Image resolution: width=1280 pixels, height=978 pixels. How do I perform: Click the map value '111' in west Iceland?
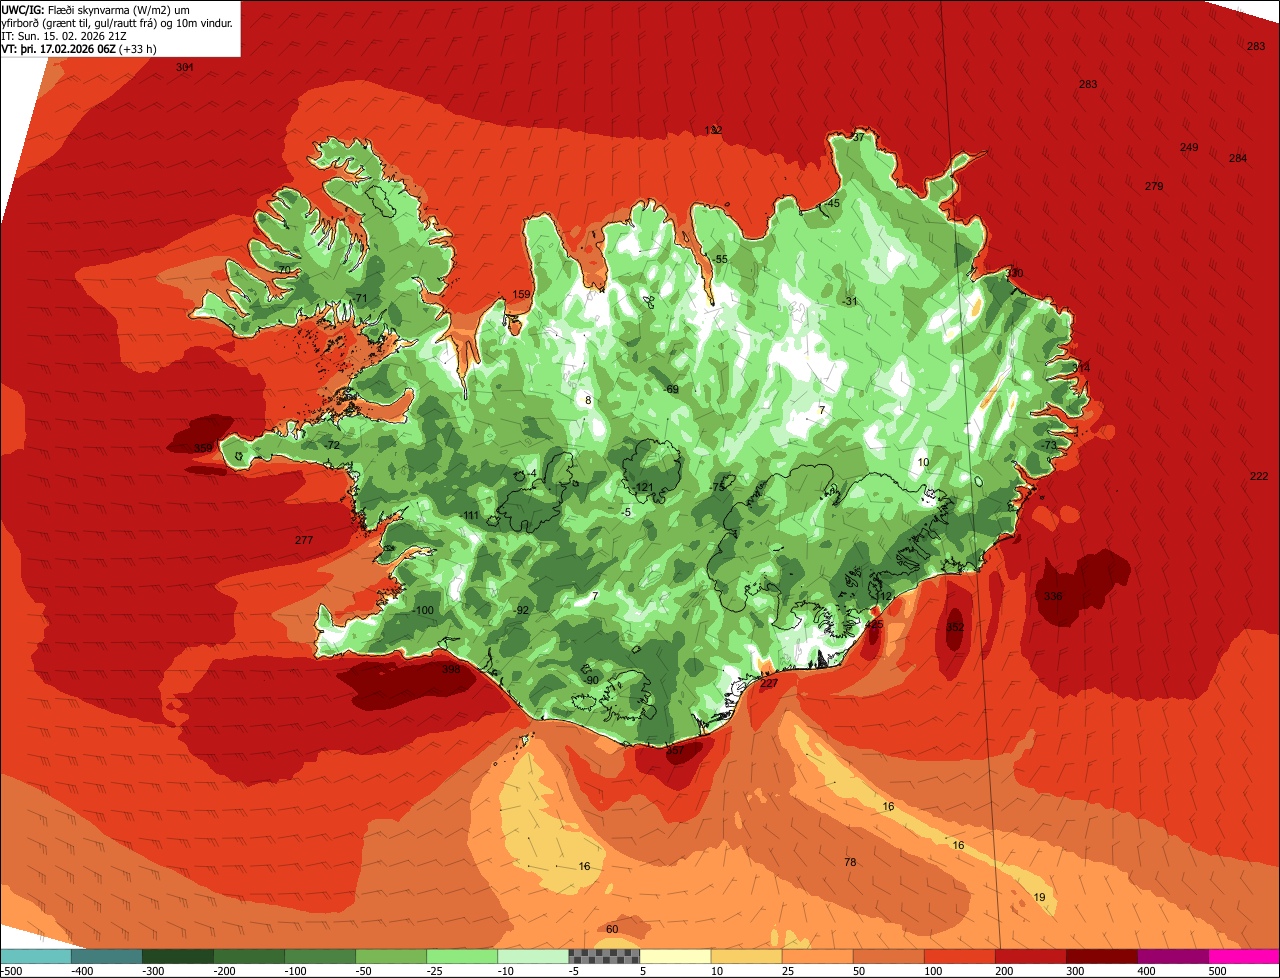click(471, 515)
